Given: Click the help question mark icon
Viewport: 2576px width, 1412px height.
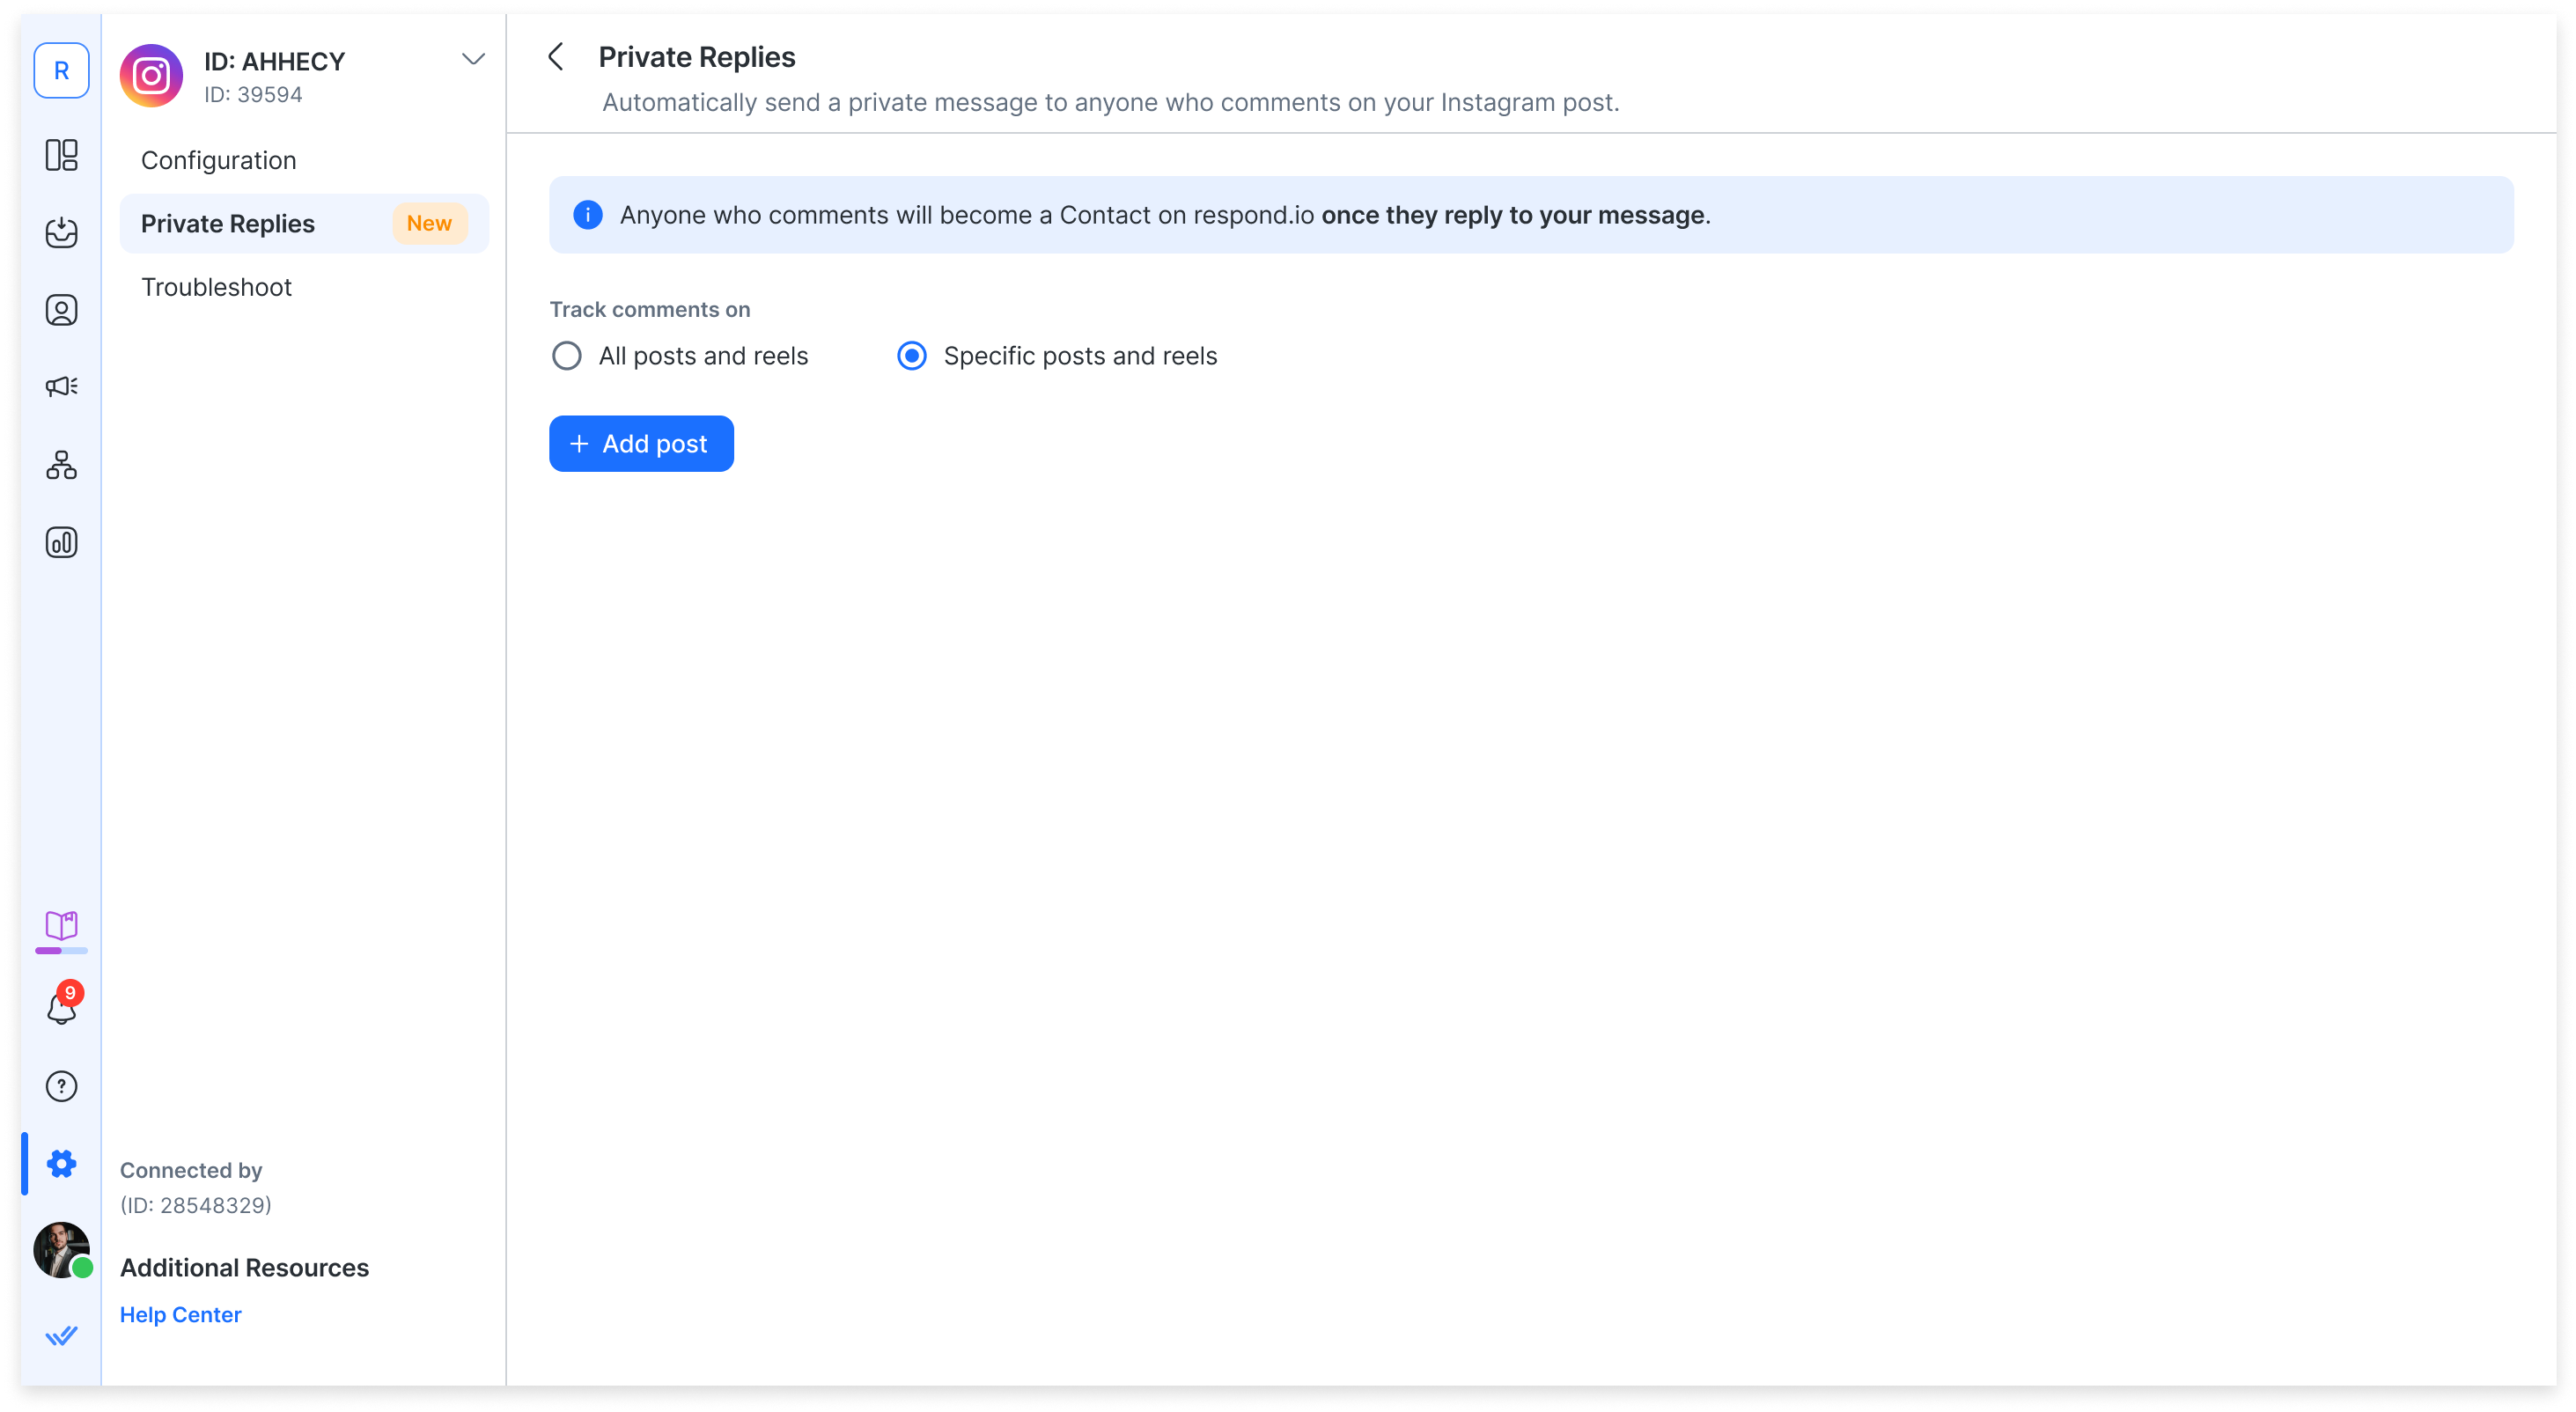Looking at the screenshot, I should tap(61, 1086).
